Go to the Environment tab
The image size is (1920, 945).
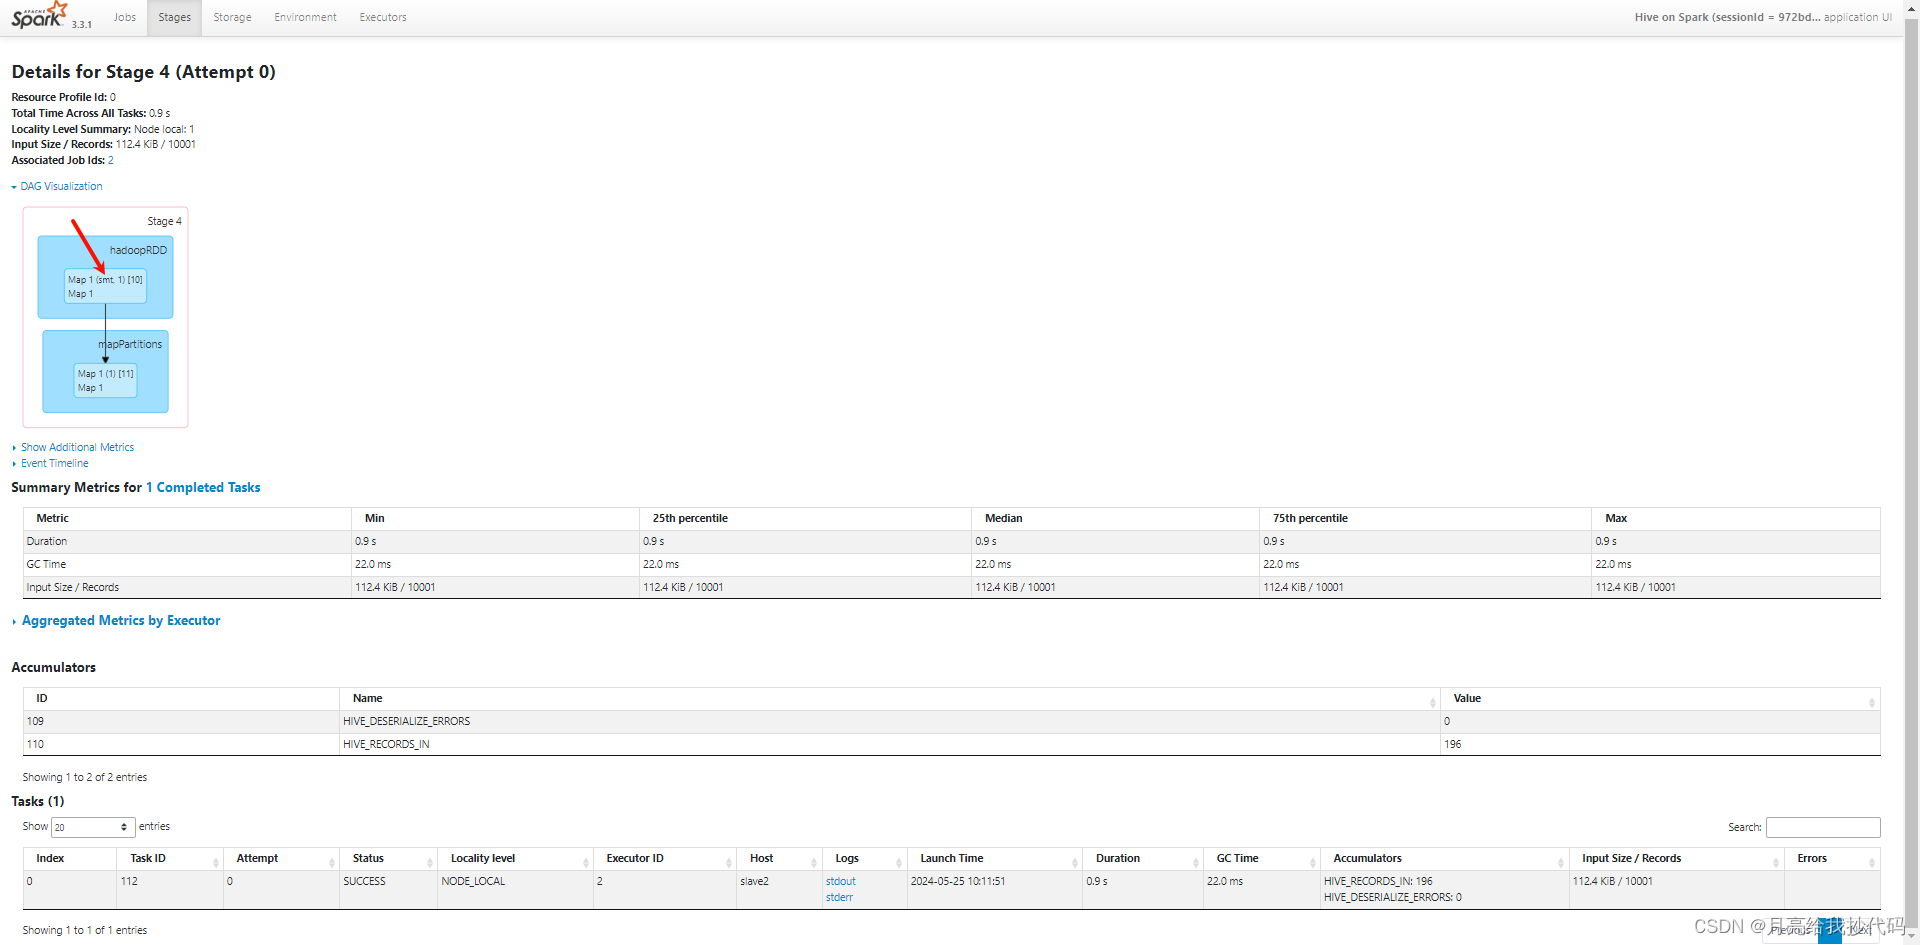(305, 17)
